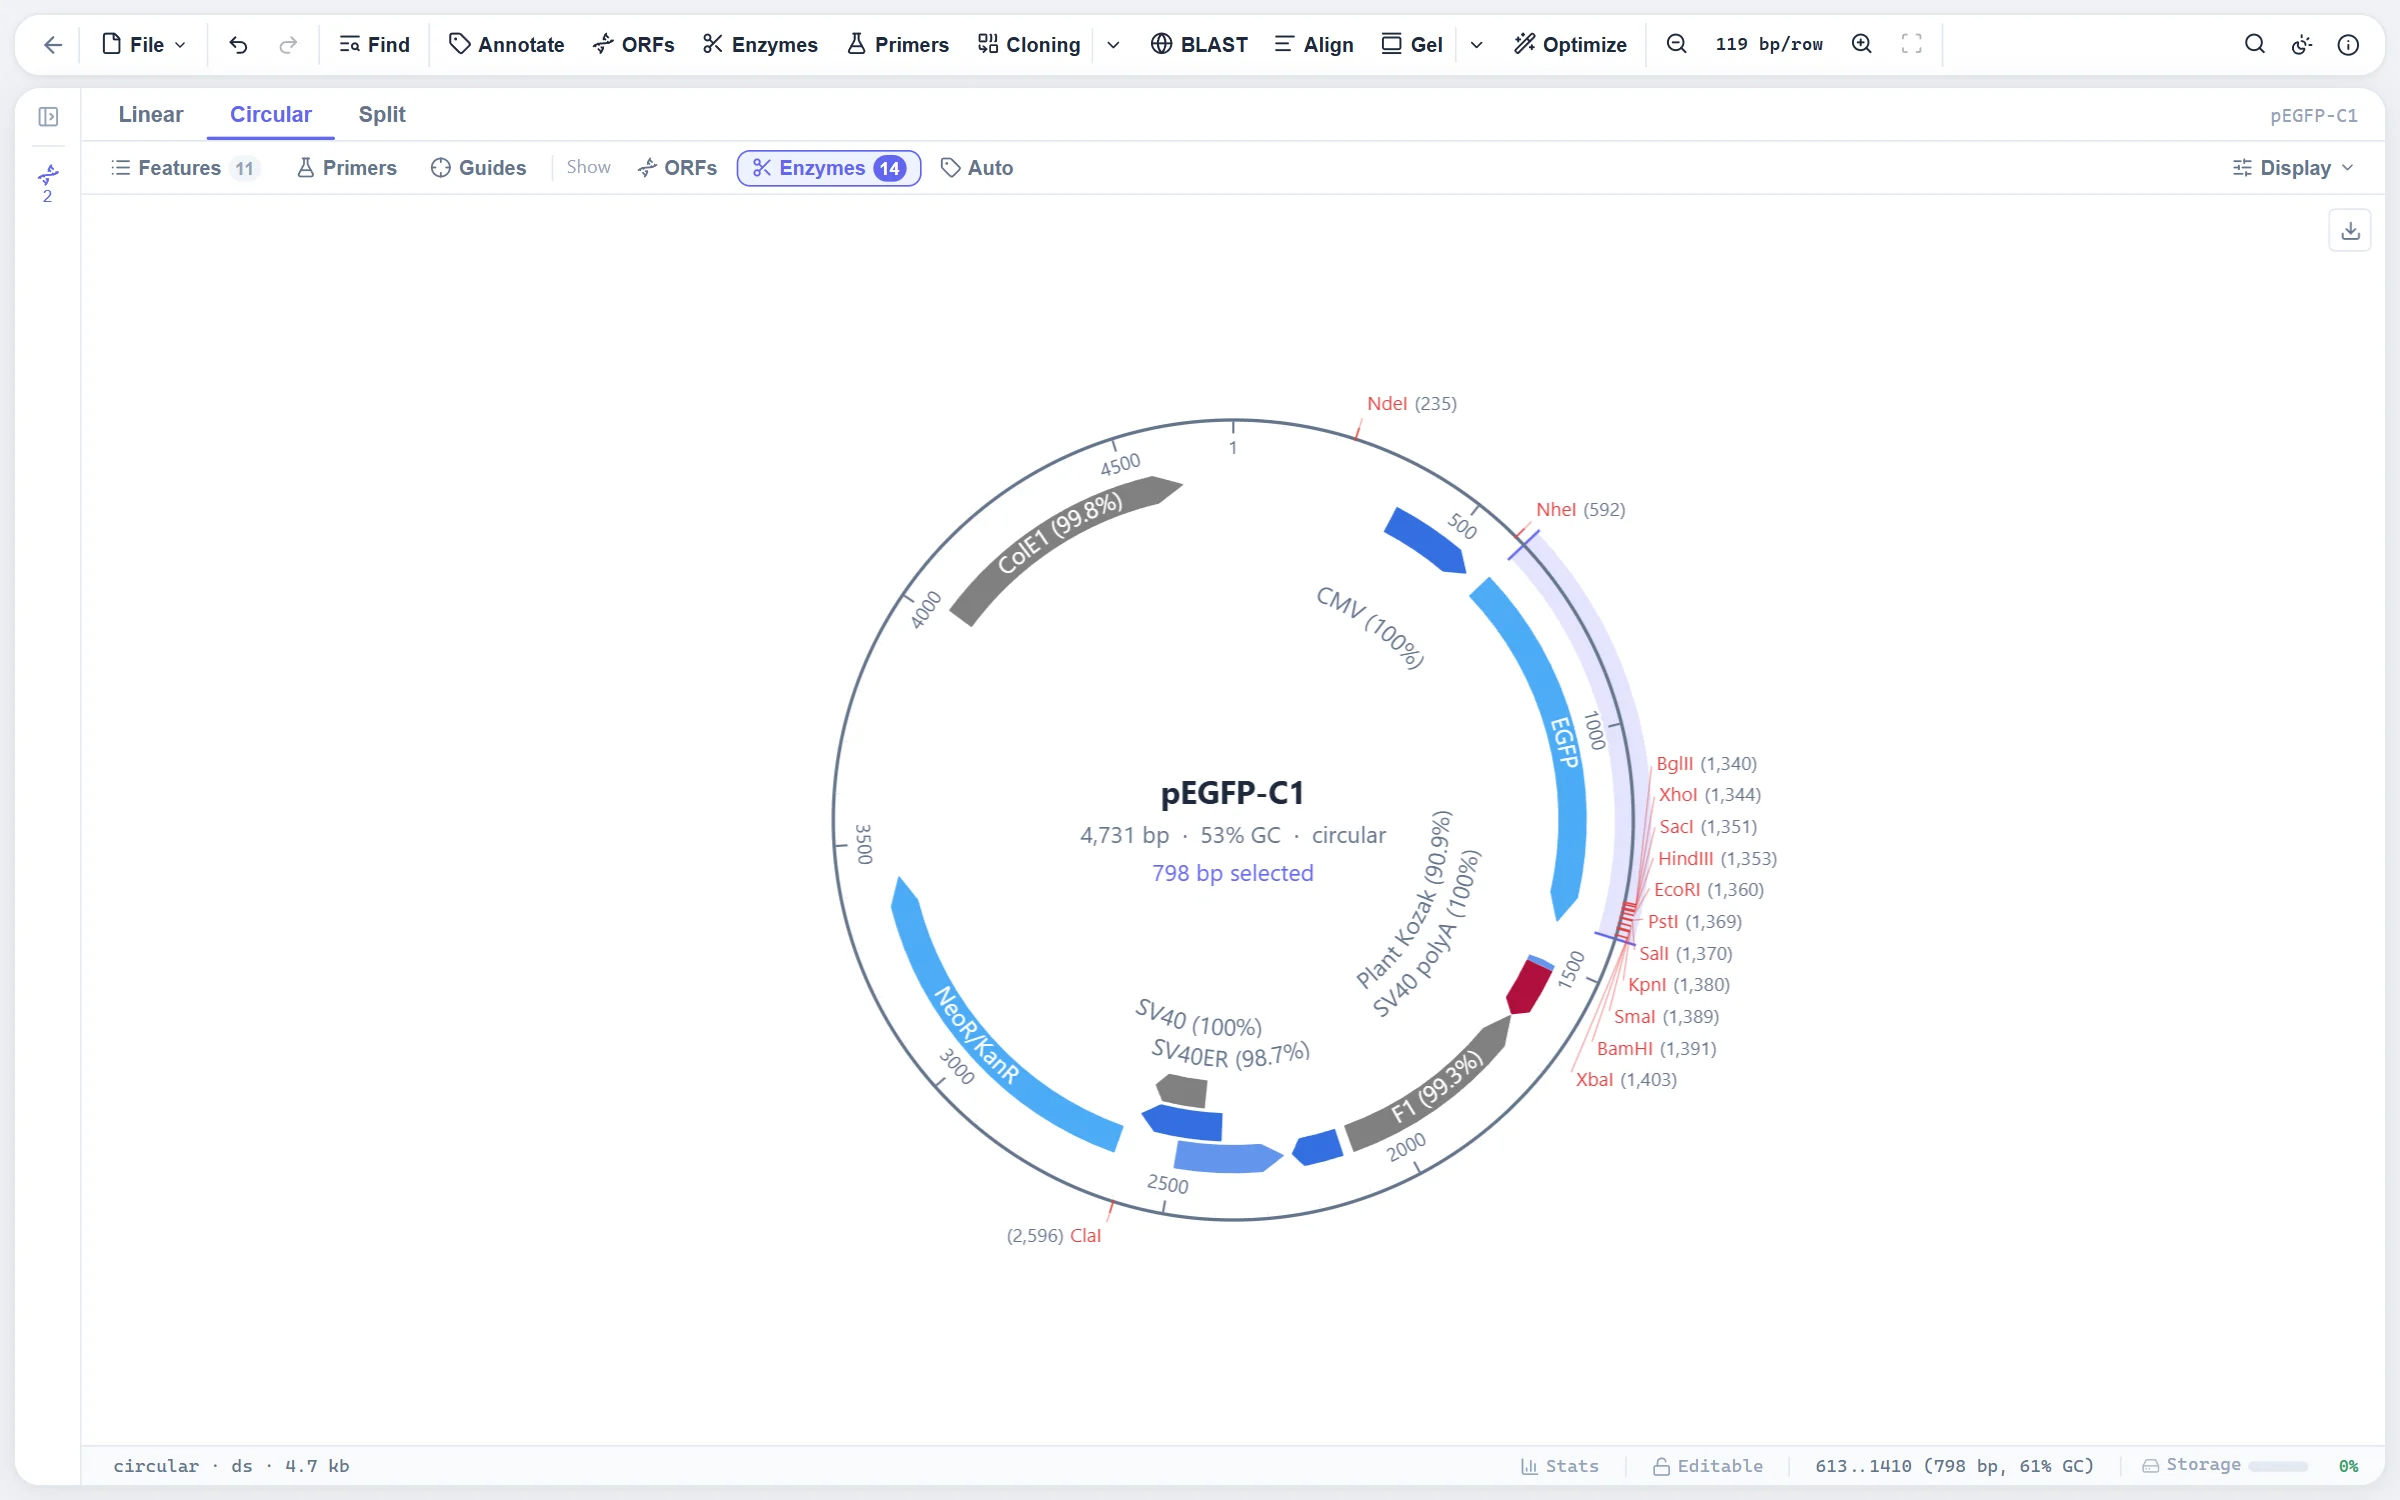Zoom in bp per row
This screenshot has width=2400, height=1500.
[1861, 44]
